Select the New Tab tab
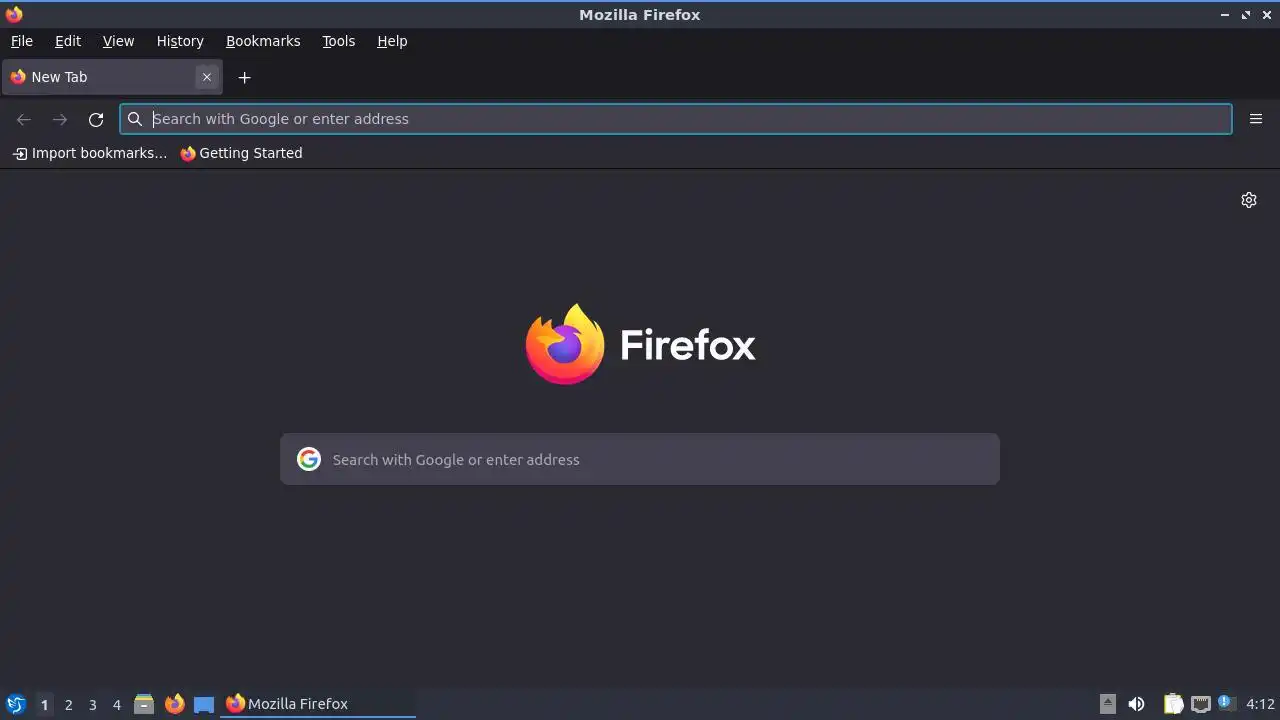 (112, 77)
